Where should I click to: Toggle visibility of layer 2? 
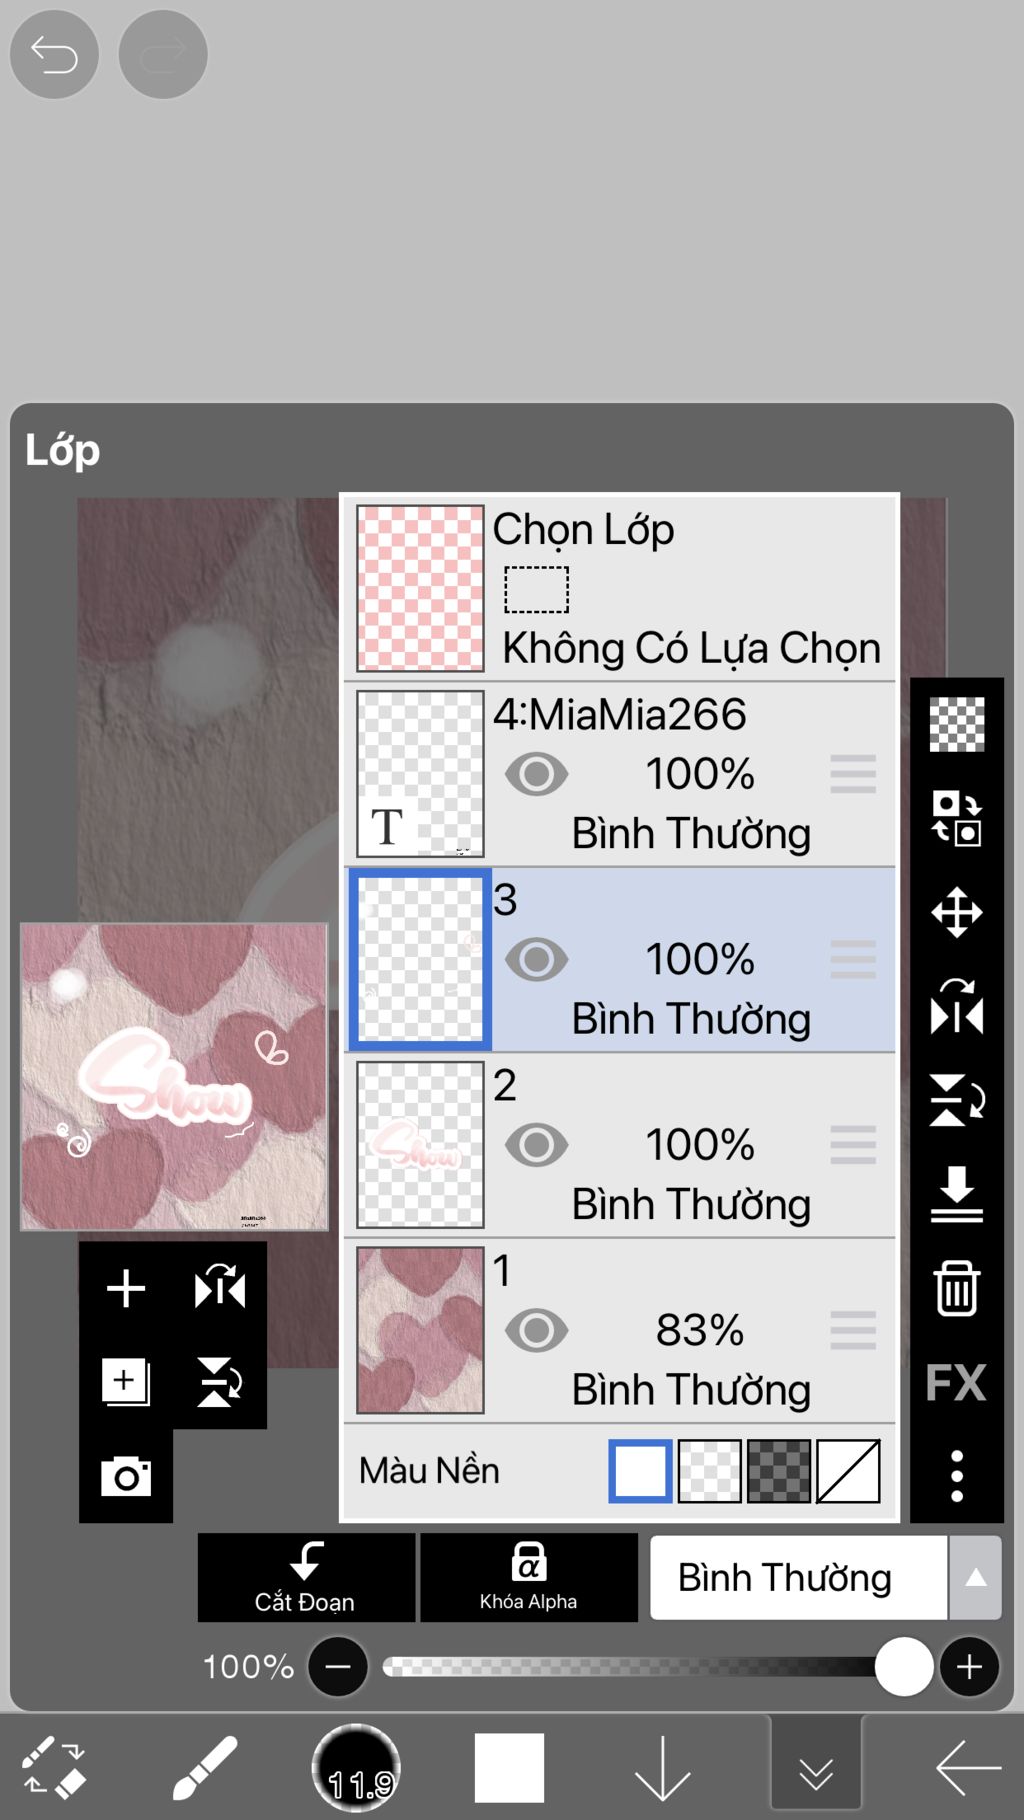point(536,1145)
